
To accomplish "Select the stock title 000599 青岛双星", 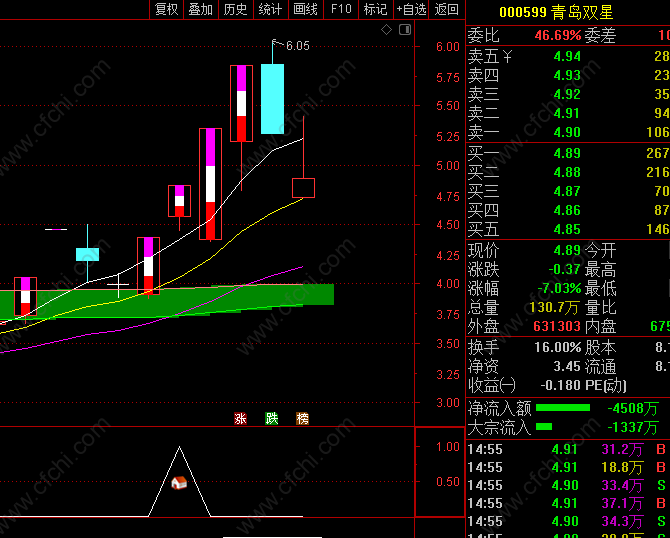I will pos(556,12).
